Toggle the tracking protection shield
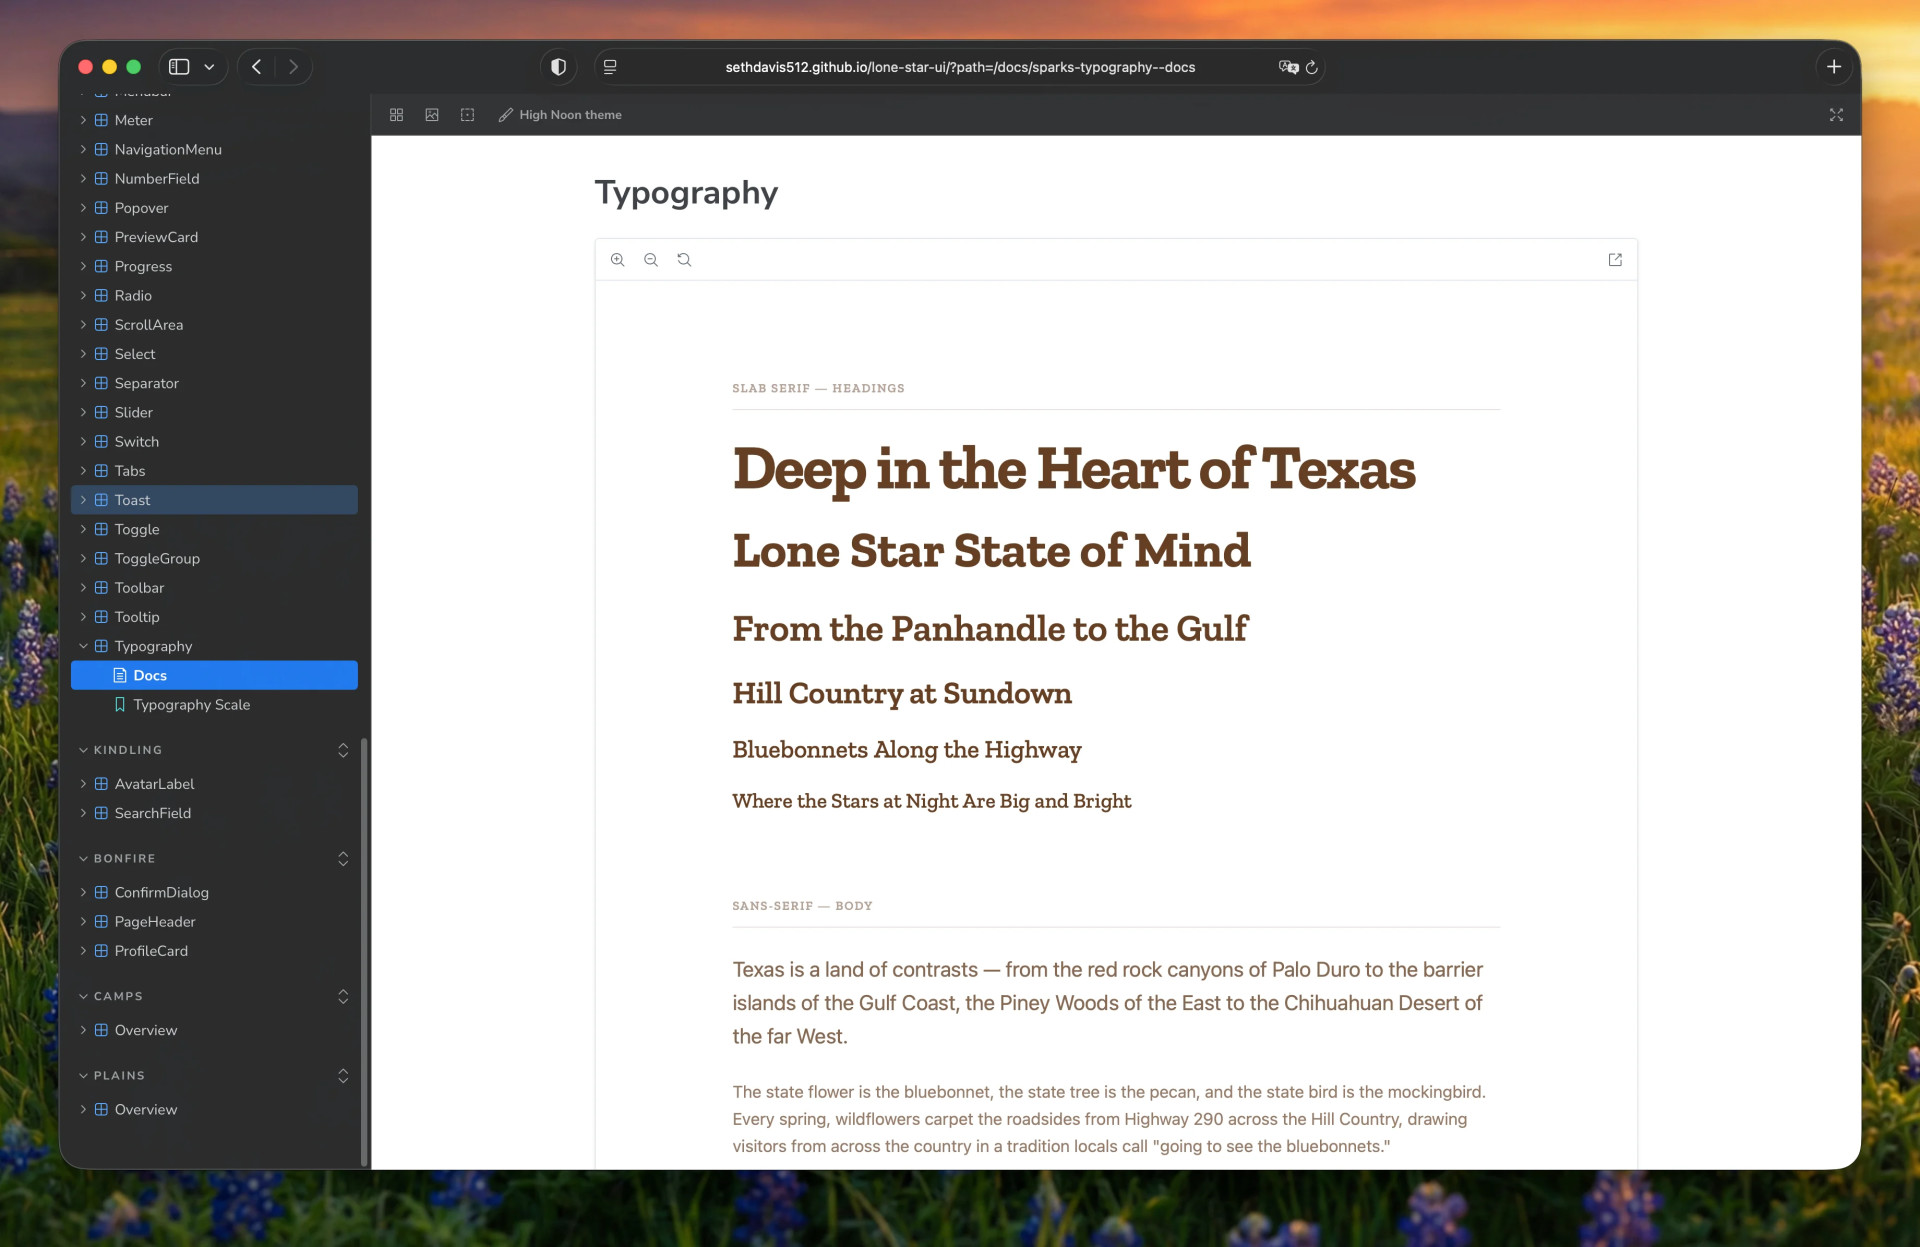 pos(558,67)
